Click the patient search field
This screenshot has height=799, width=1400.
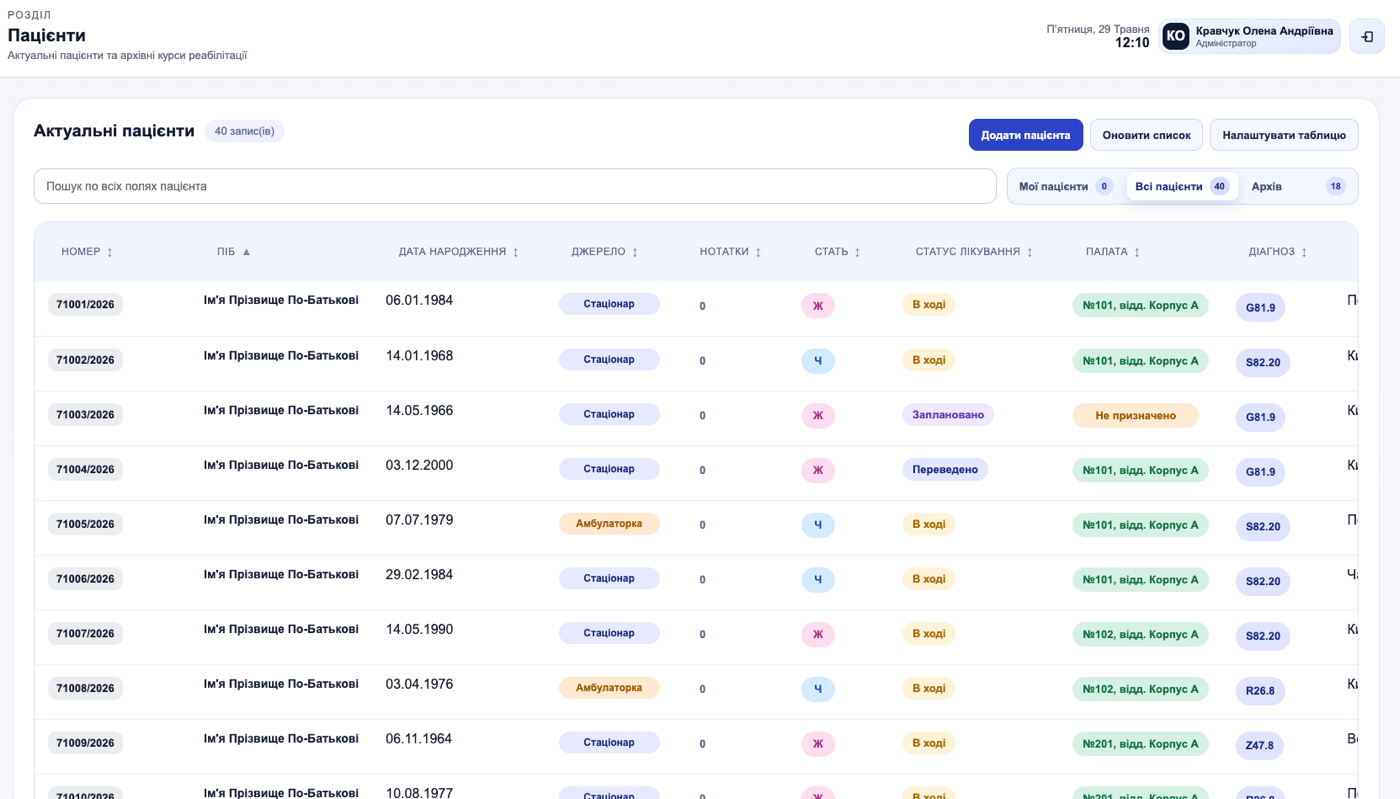(x=515, y=186)
